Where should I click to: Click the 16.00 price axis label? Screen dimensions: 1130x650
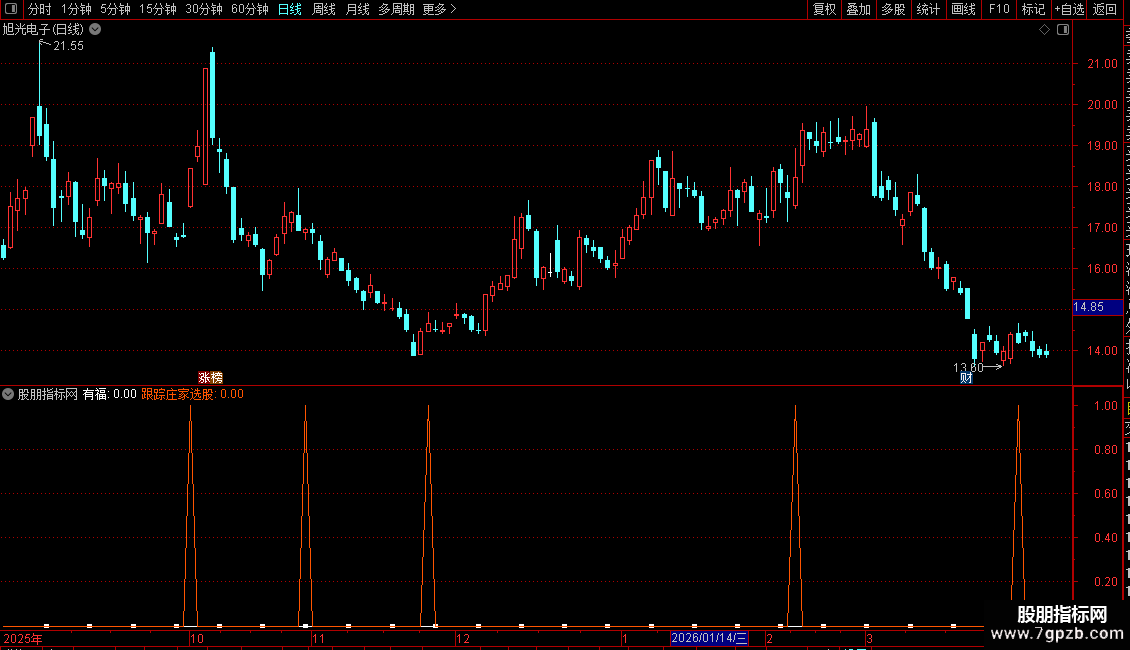(1103, 269)
